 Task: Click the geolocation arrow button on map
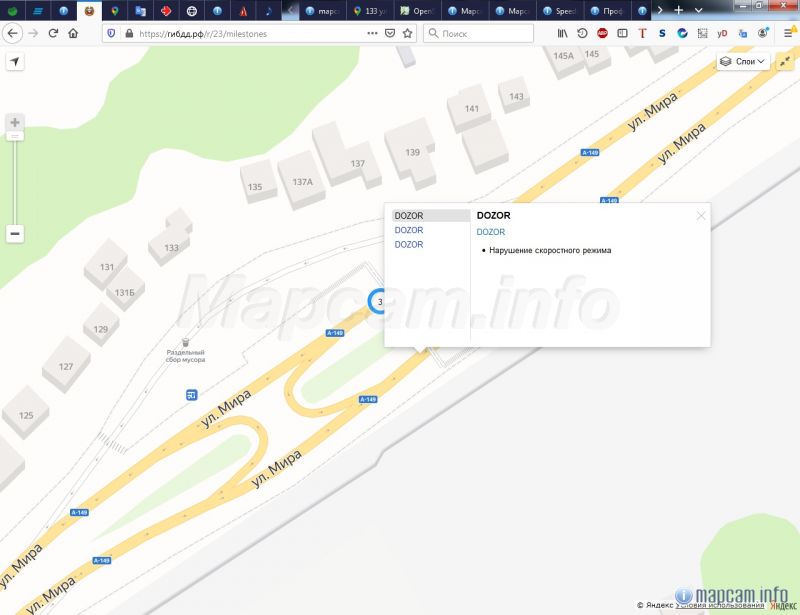tap(15, 62)
